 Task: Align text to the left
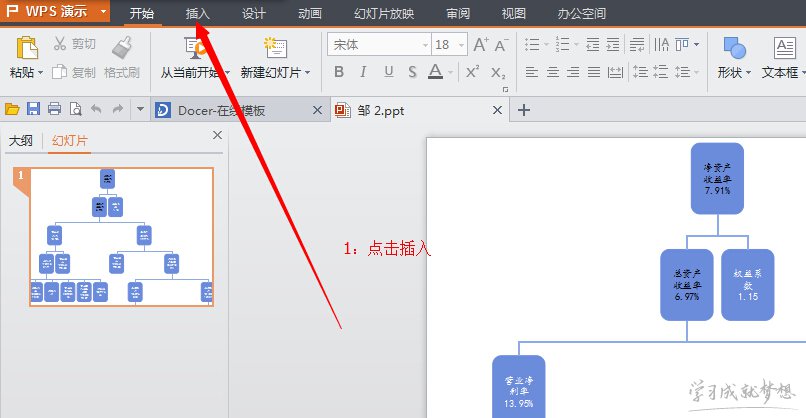coord(532,72)
